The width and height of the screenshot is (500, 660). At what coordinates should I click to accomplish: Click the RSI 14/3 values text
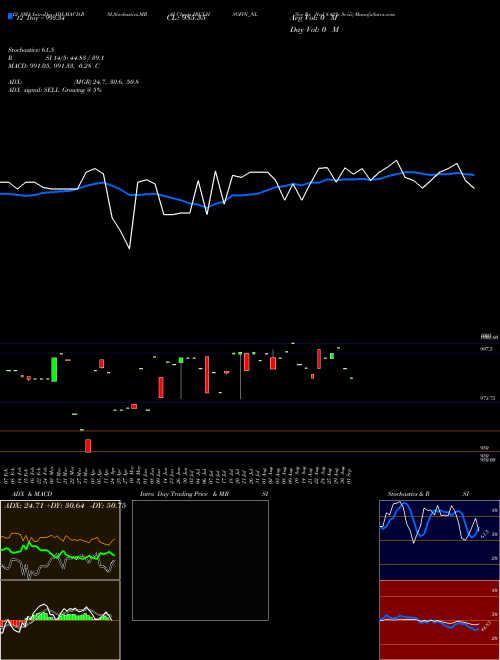[x=75, y=58]
